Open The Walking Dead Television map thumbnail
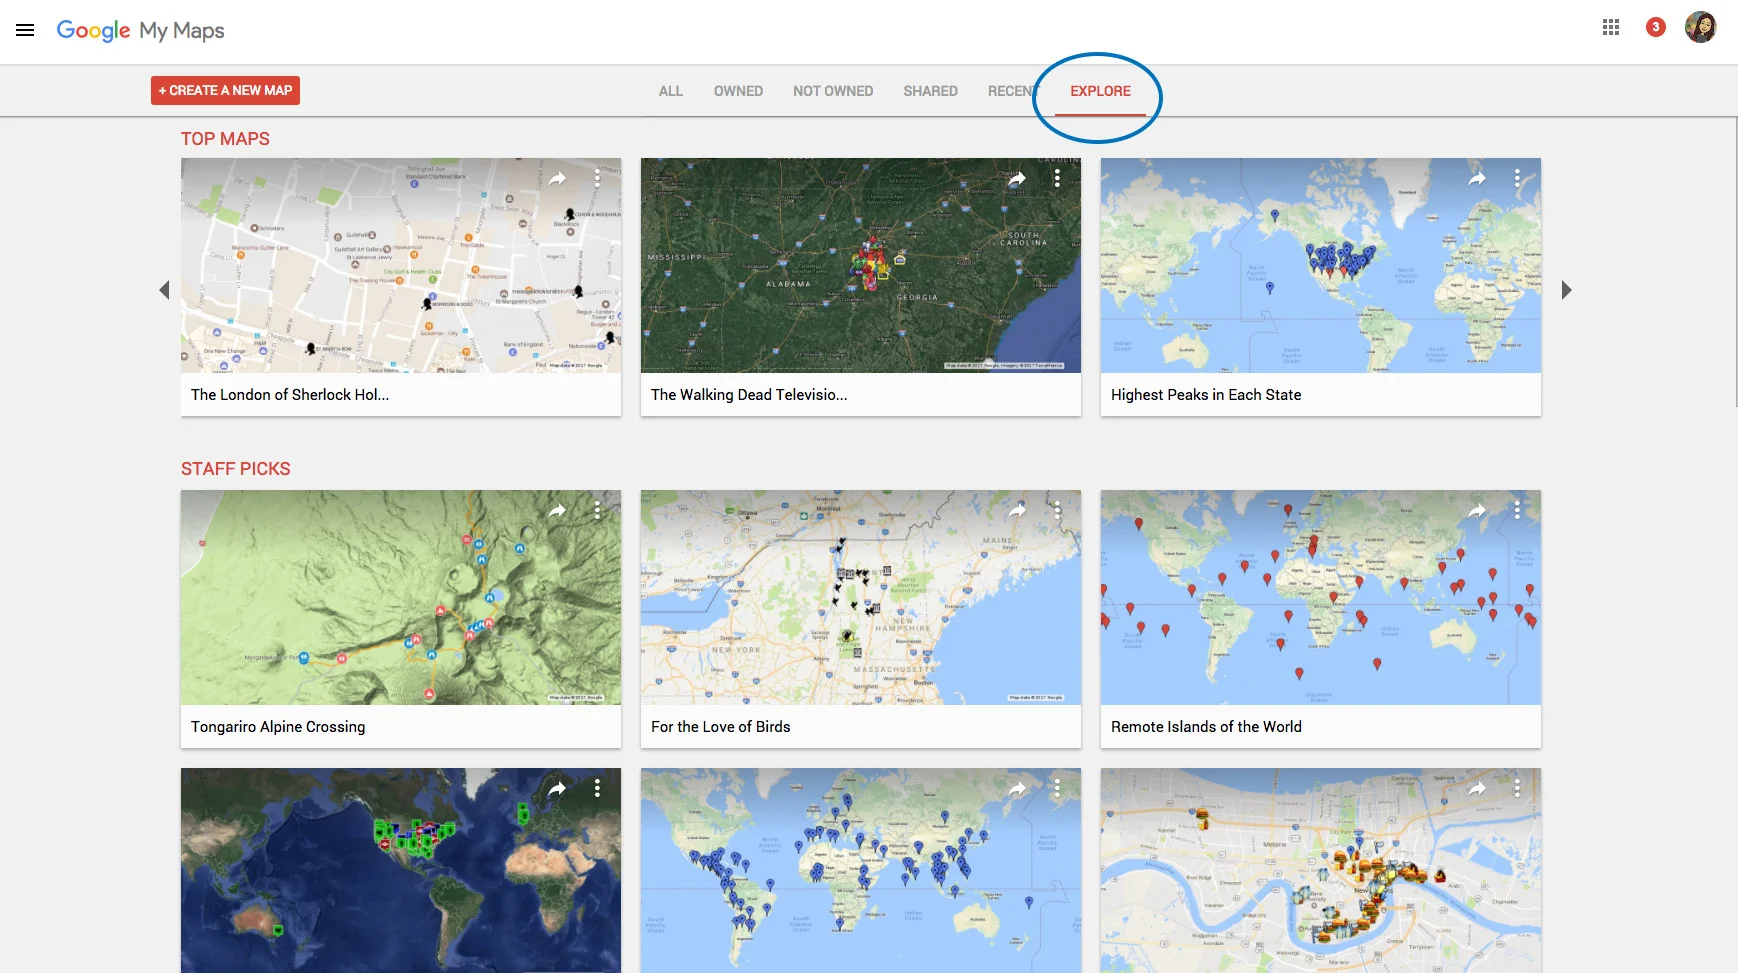 pos(861,266)
